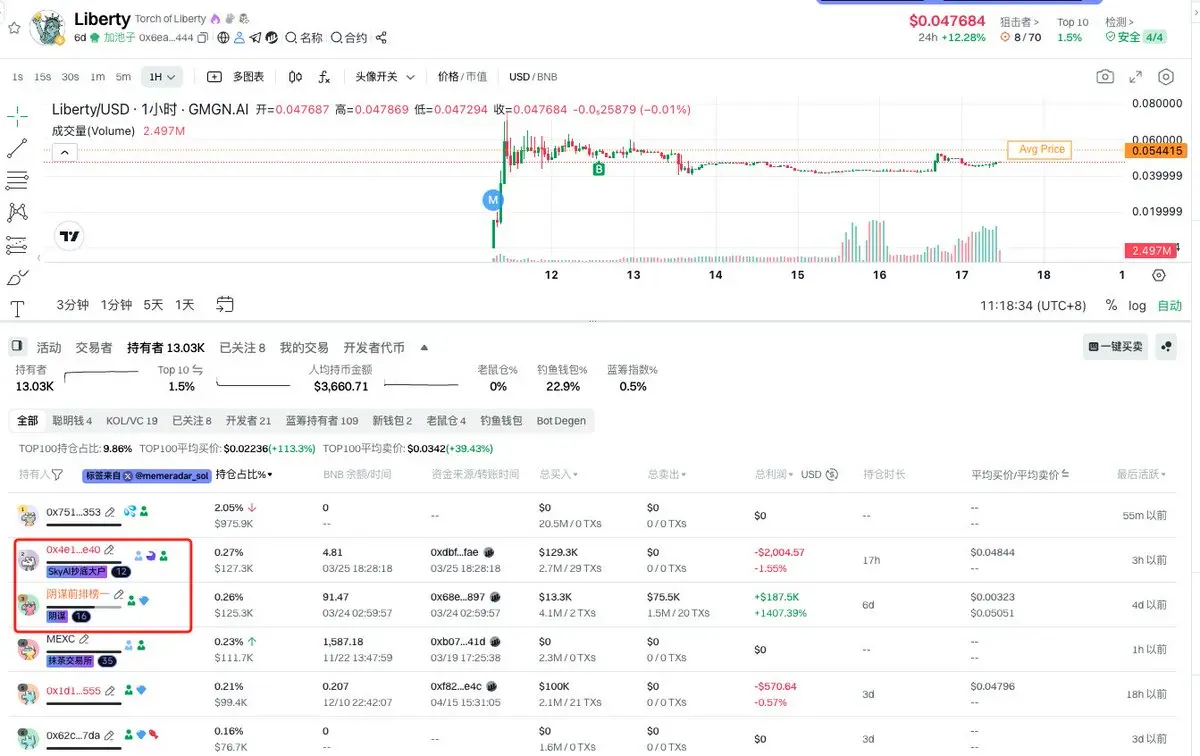Select the 15s interval

pyautogui.click(x=43, y=77)
